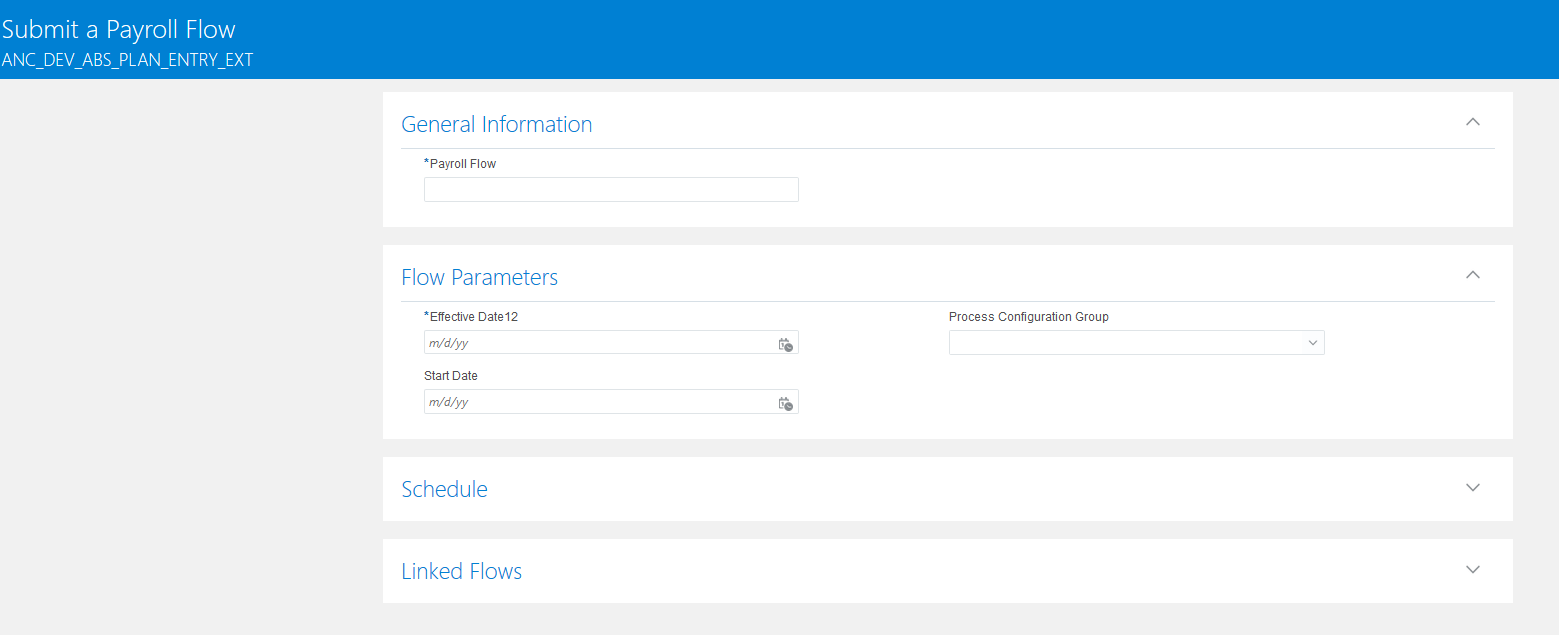Screen dimensions: 1559x635
Task: Click the General Information heading
Action: [497, 125]
